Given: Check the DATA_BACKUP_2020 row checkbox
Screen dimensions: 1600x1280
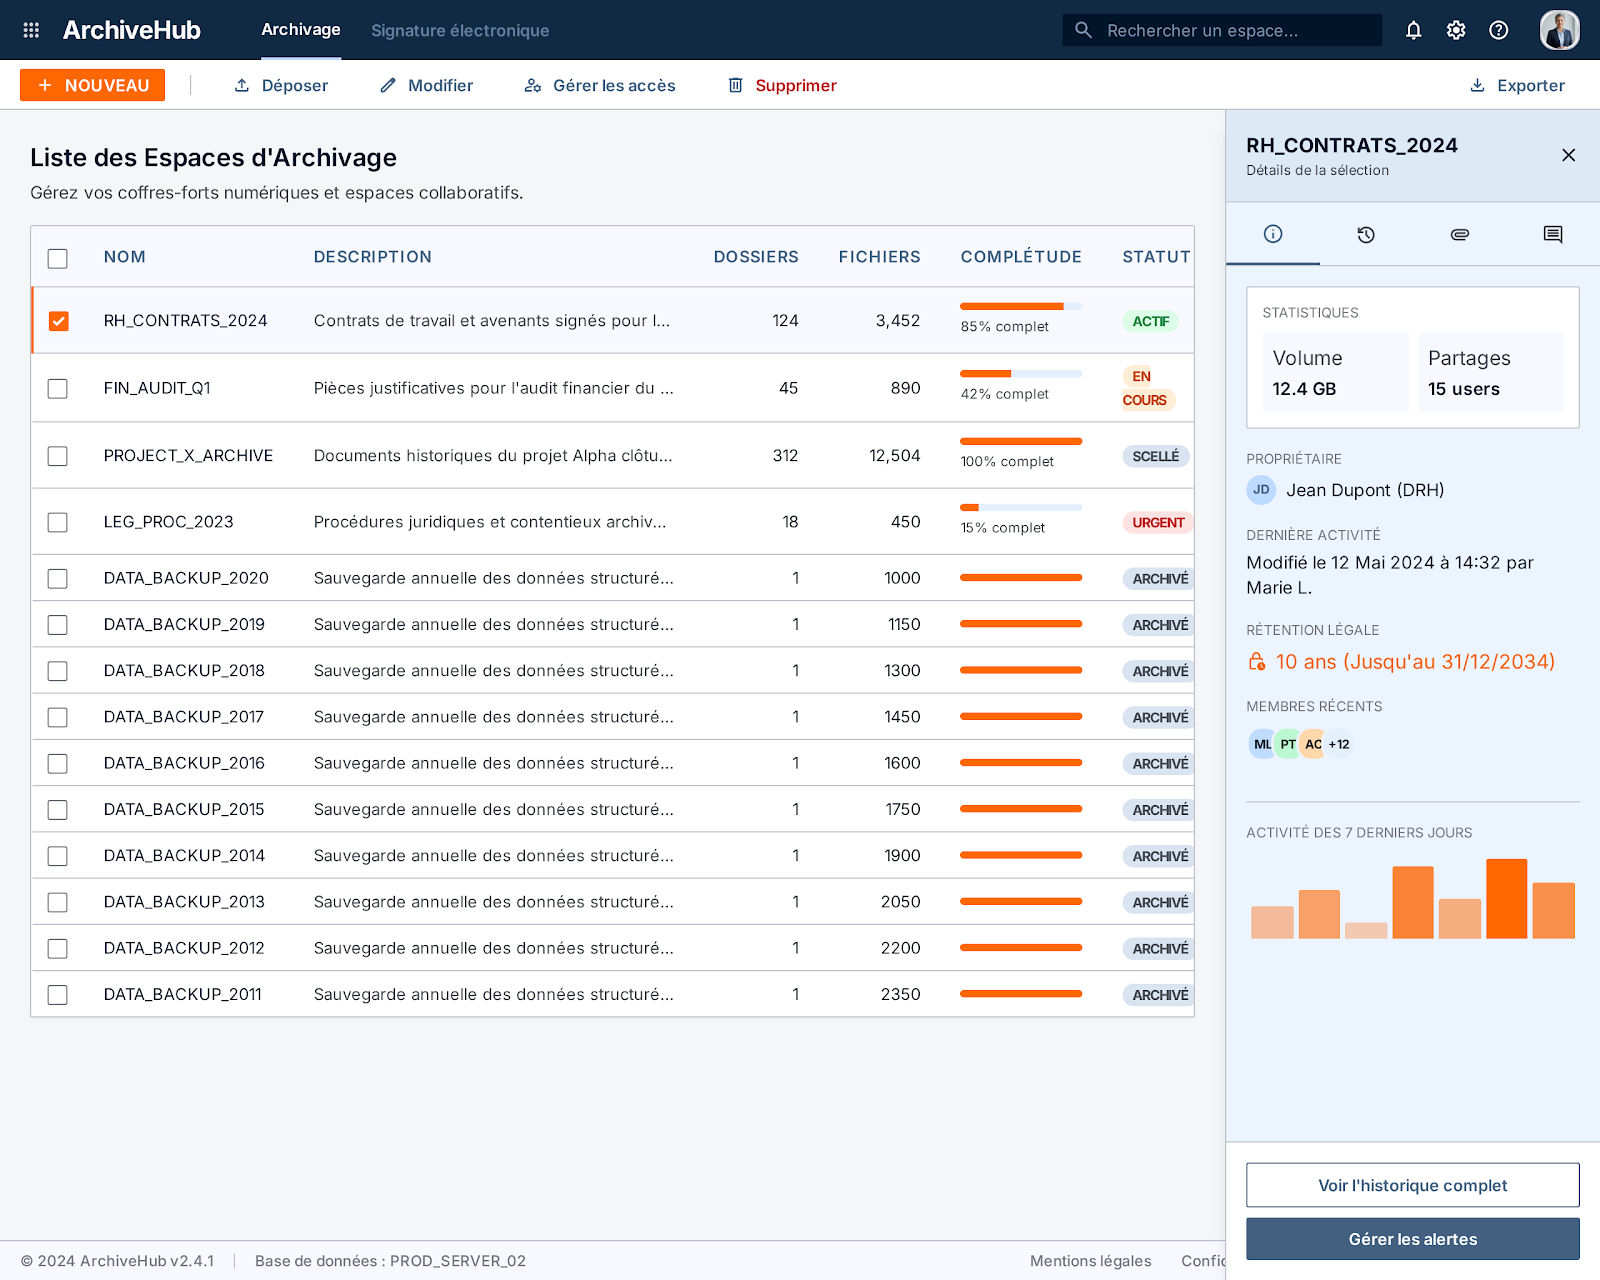Looking at the screenshot, I should pos(58,578).
